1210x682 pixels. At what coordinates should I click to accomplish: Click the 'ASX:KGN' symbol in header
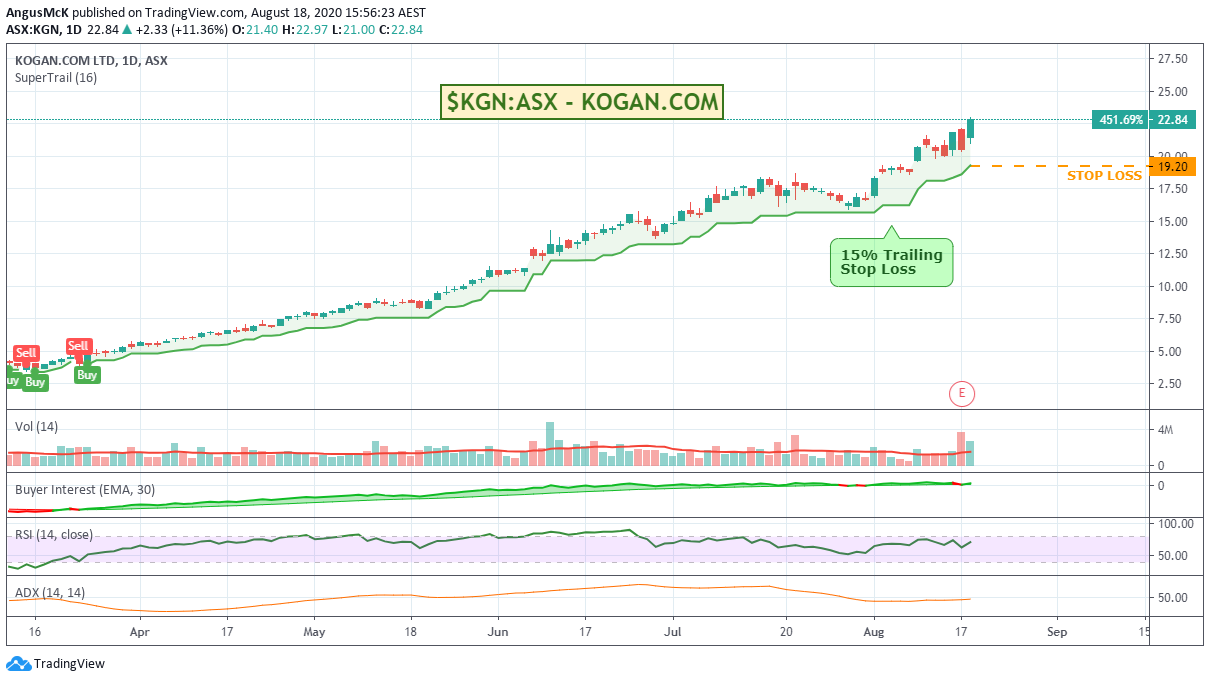(x=32, y=29)
